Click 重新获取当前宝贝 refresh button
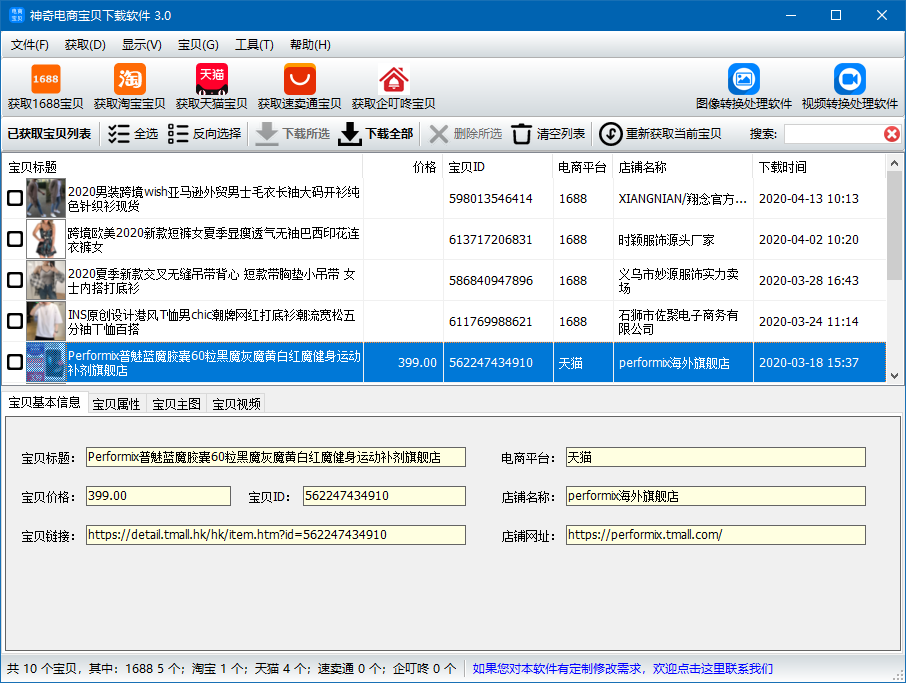Screen dimensions: 906x683 coord(660,134)
